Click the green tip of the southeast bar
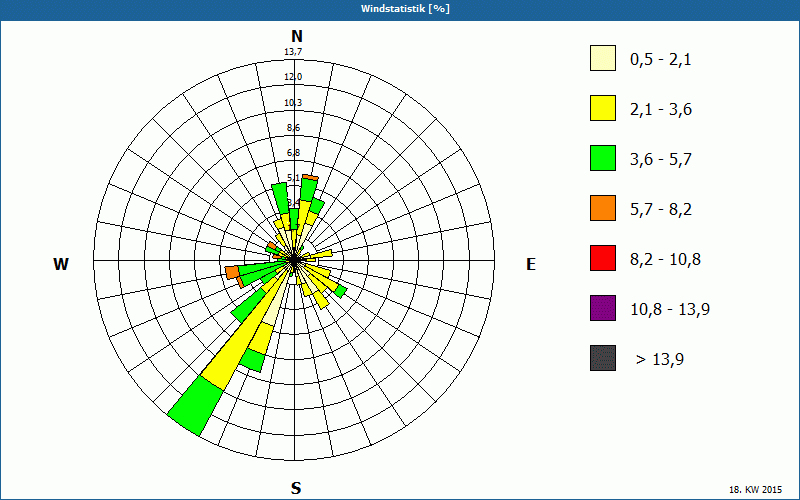800x500 pixels. 341,291
